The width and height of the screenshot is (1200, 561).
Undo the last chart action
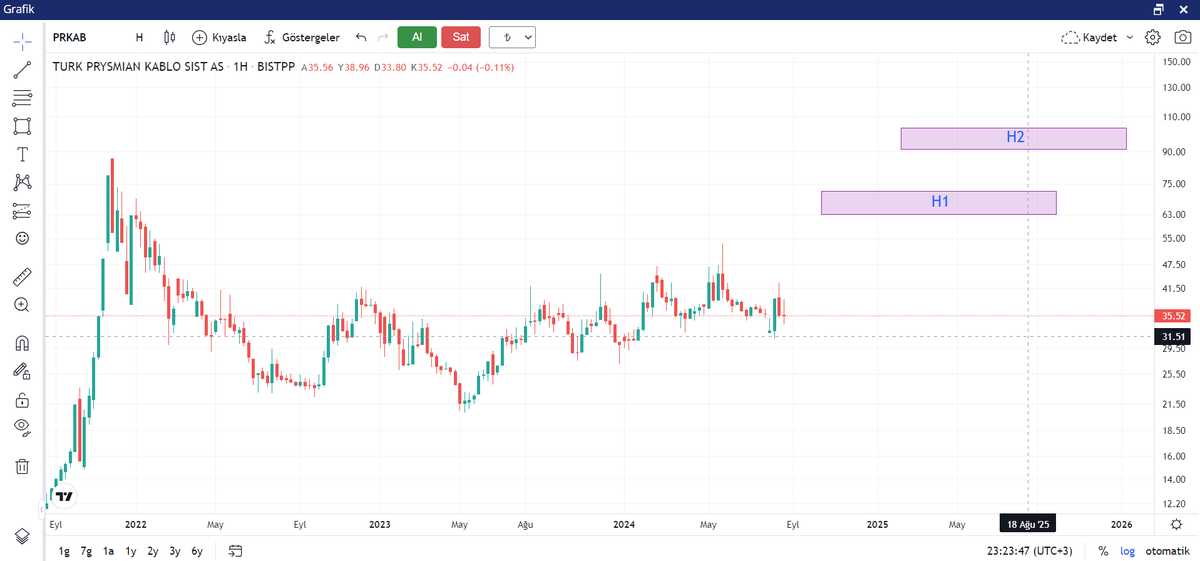361,37
